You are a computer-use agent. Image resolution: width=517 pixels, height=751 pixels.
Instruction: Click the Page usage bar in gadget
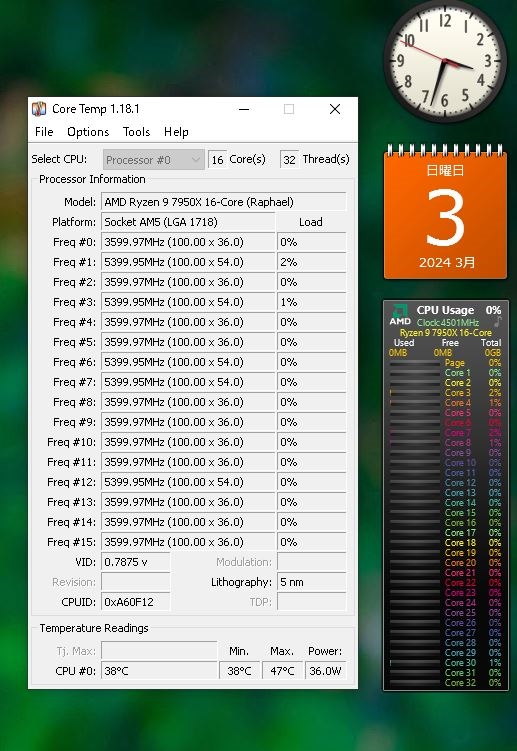click(x=415, y=363)
